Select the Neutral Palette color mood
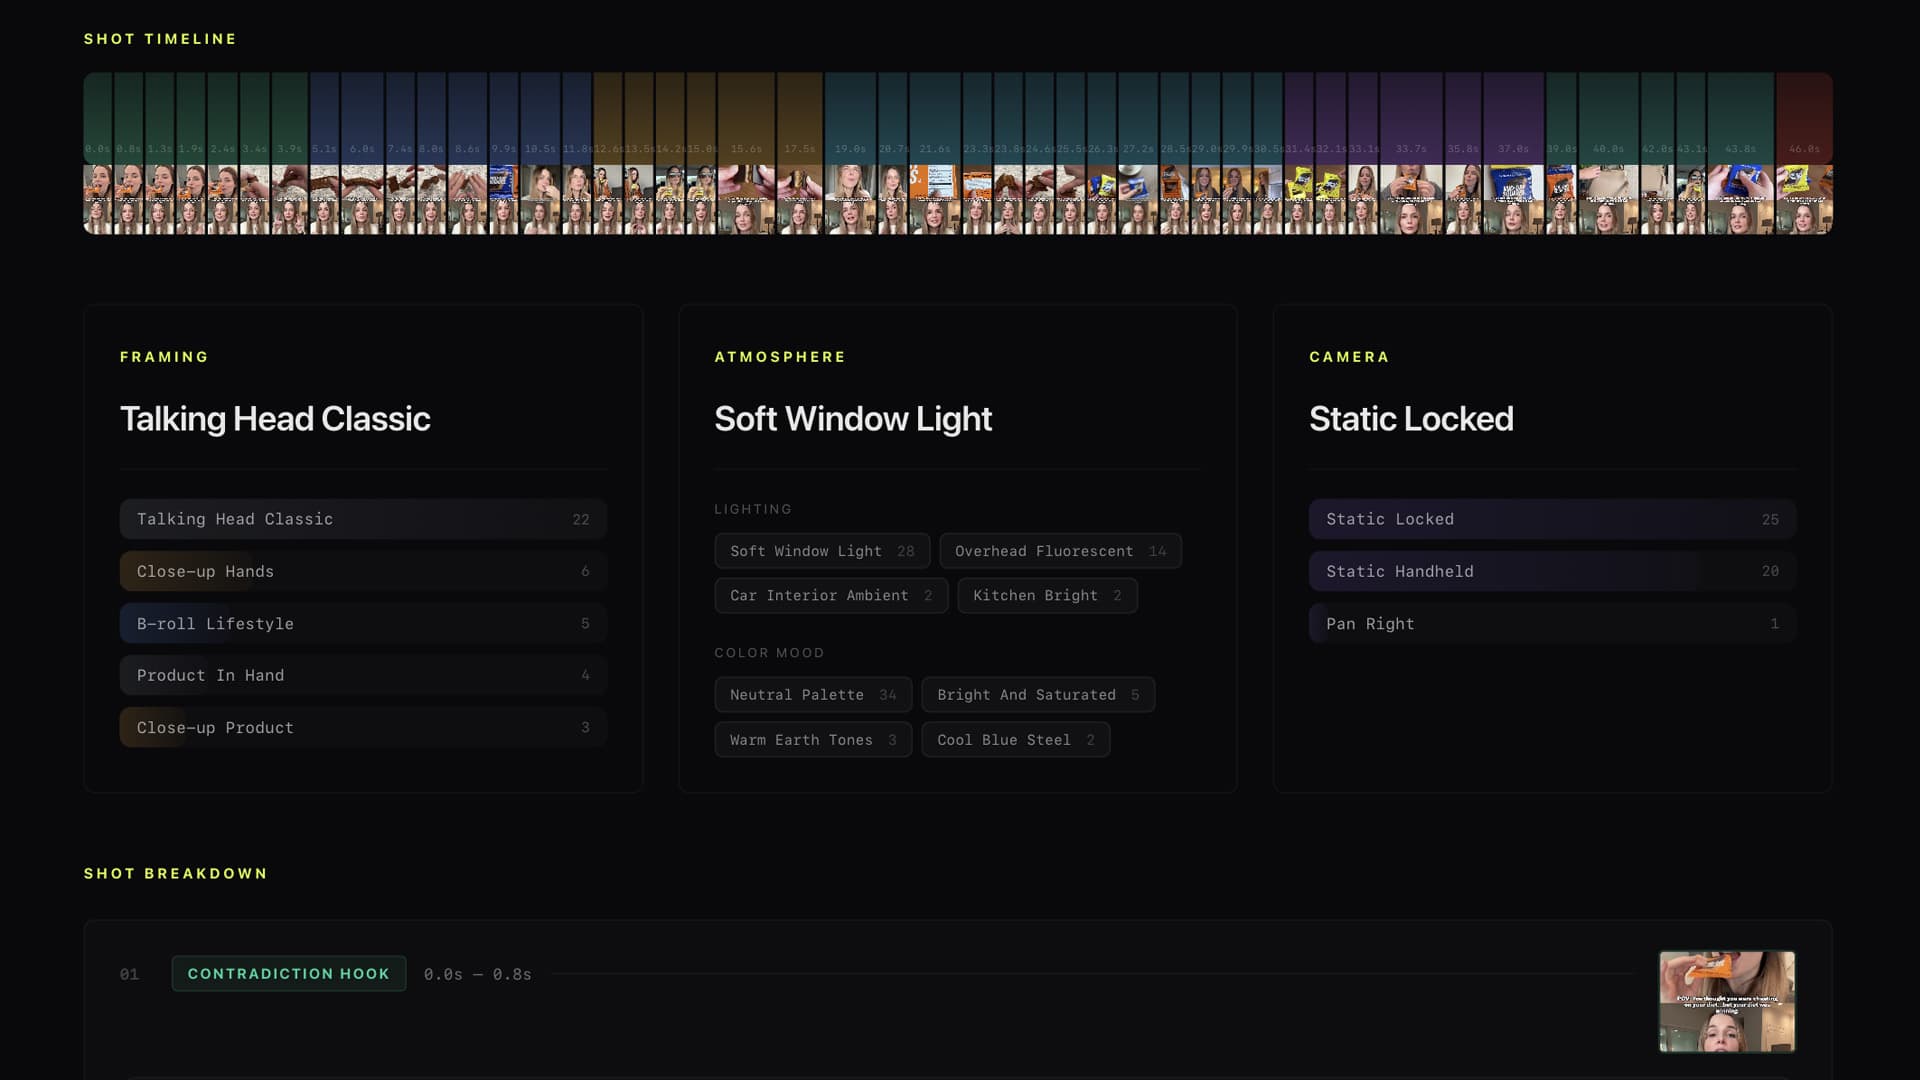Screen dimensions: 1920x1080 point(813,694)
